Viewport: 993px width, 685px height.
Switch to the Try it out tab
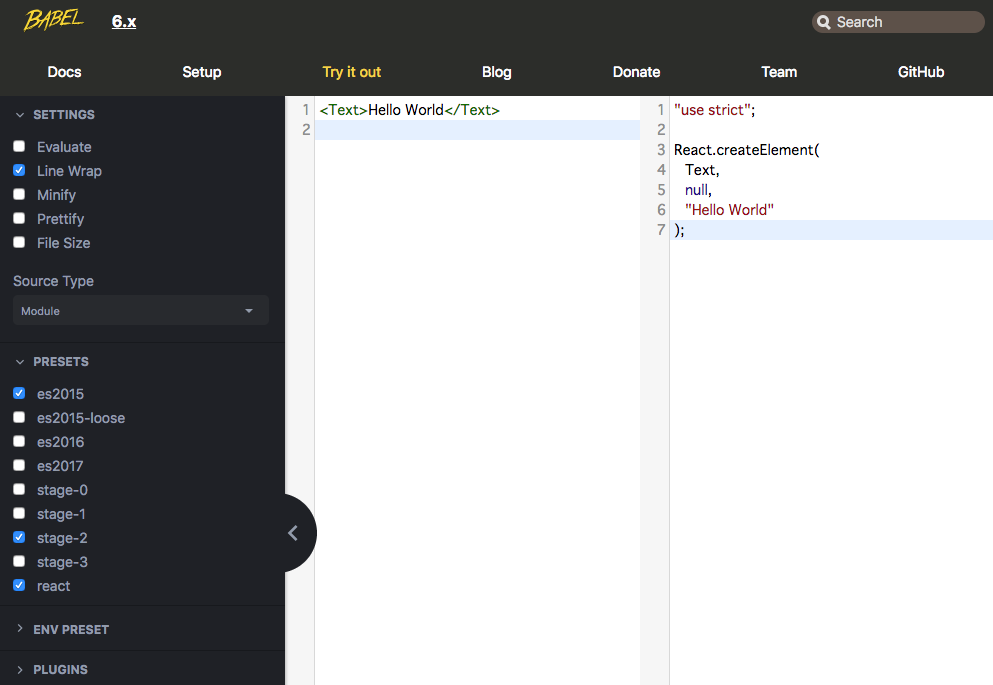(351, 71)
